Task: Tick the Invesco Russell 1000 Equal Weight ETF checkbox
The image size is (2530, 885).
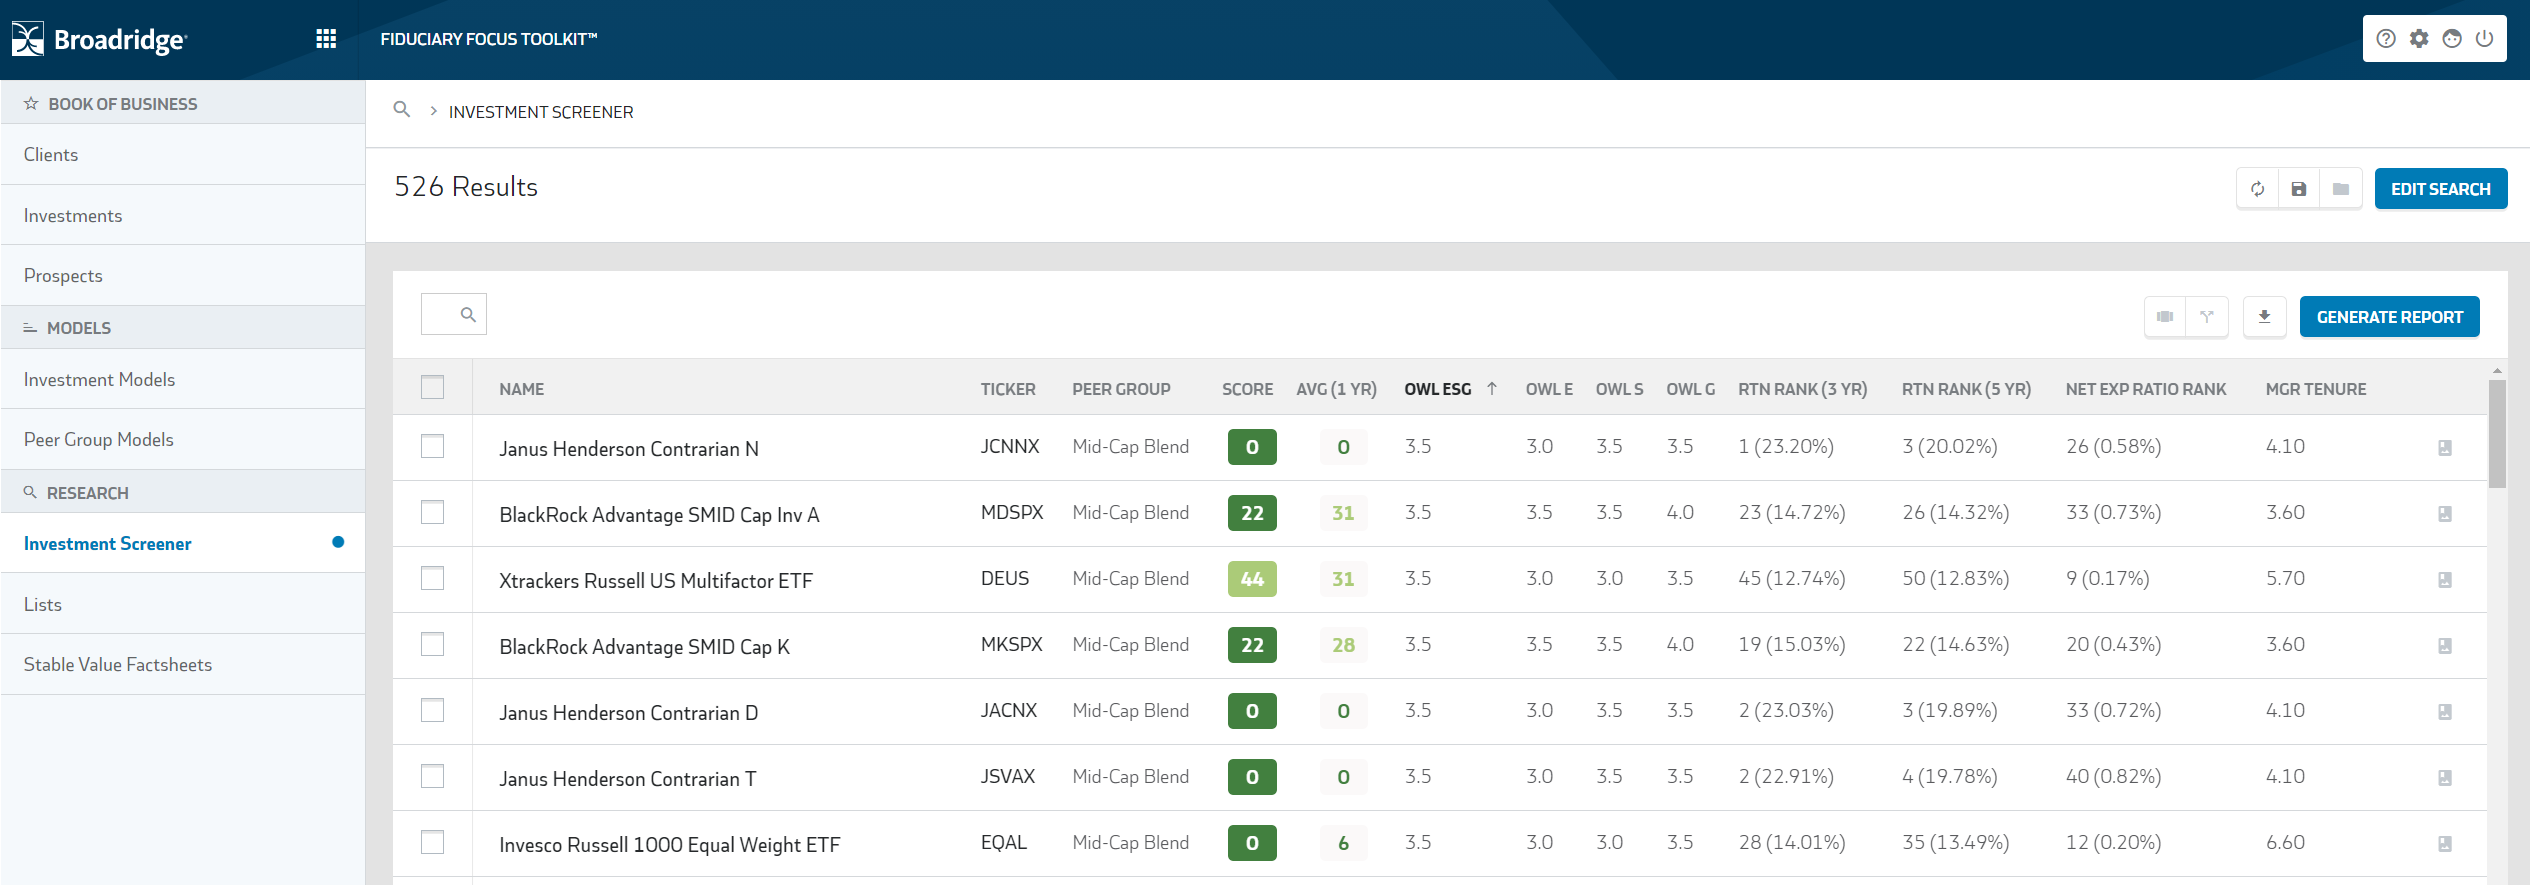Action: coord(432,842)
